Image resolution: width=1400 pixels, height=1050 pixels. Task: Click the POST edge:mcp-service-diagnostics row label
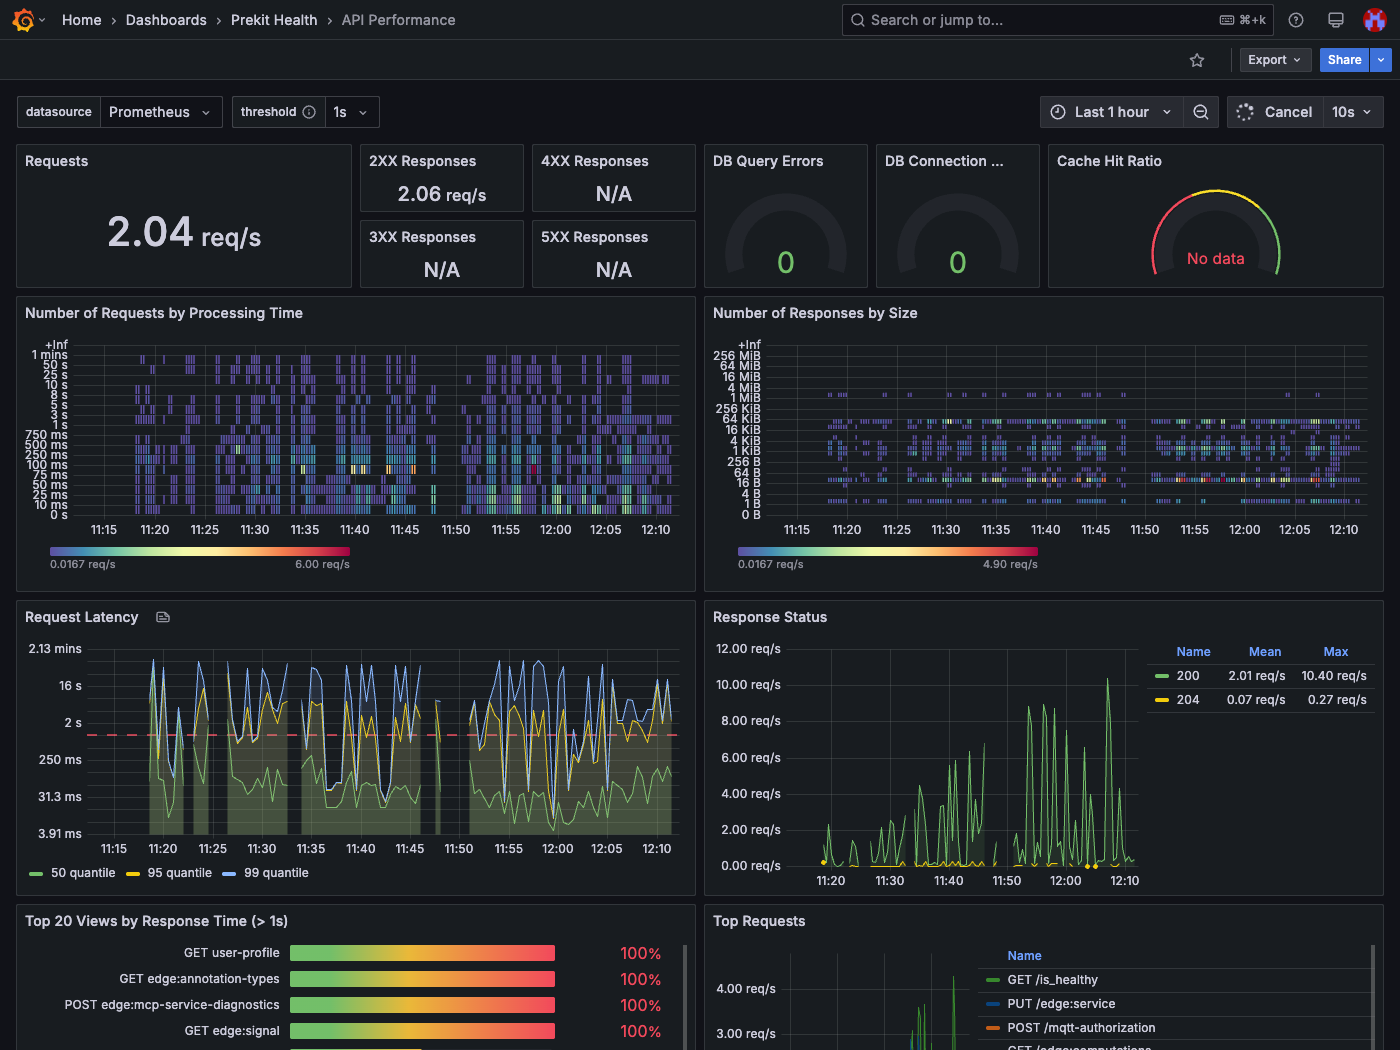point(172,1005)
